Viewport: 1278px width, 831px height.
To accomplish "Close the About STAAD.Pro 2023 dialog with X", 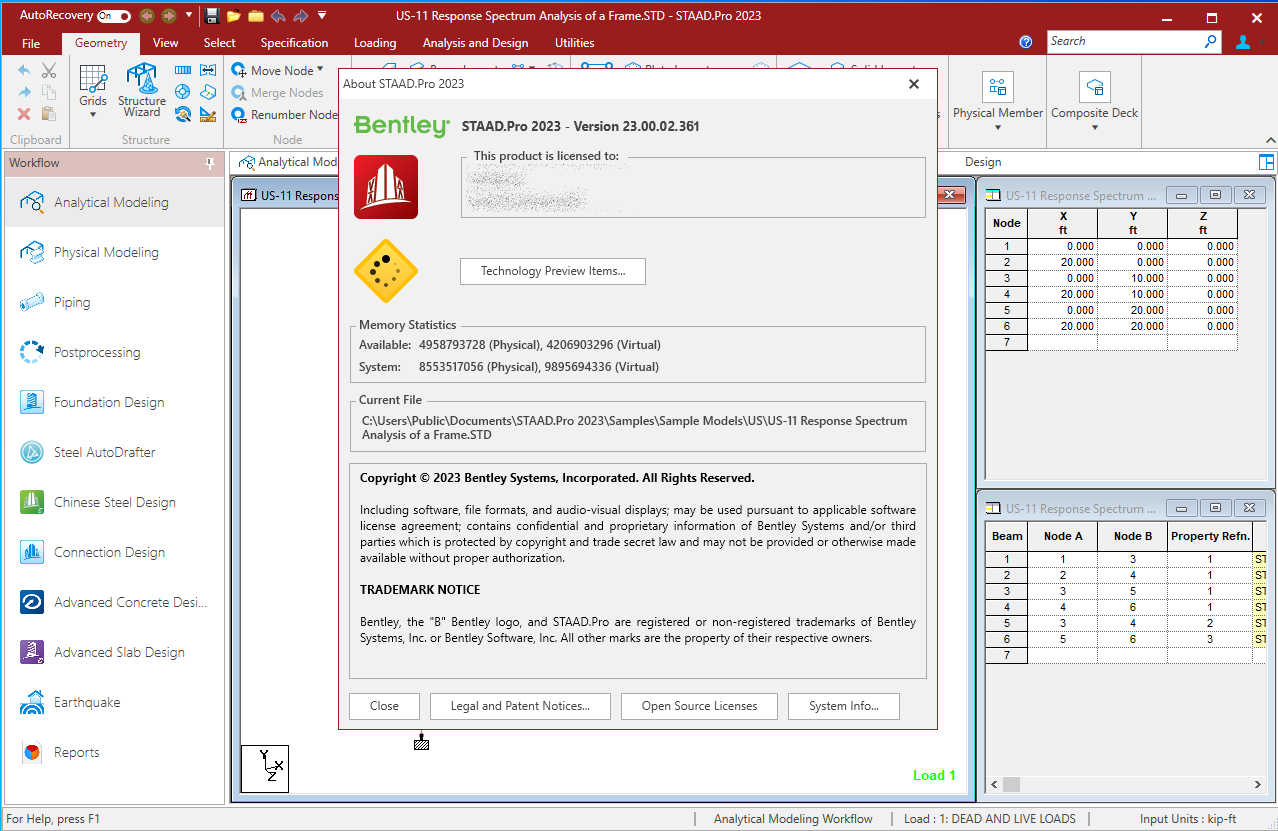I will pos(913,84).
